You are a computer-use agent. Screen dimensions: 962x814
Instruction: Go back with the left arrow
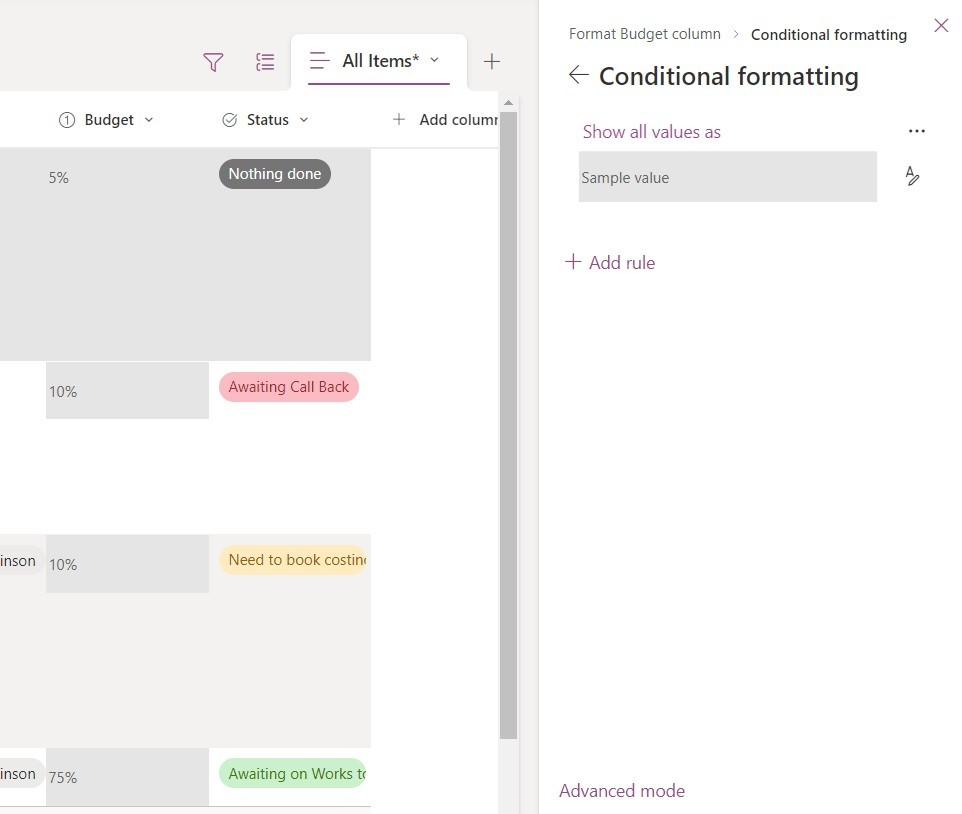(578, 75)
